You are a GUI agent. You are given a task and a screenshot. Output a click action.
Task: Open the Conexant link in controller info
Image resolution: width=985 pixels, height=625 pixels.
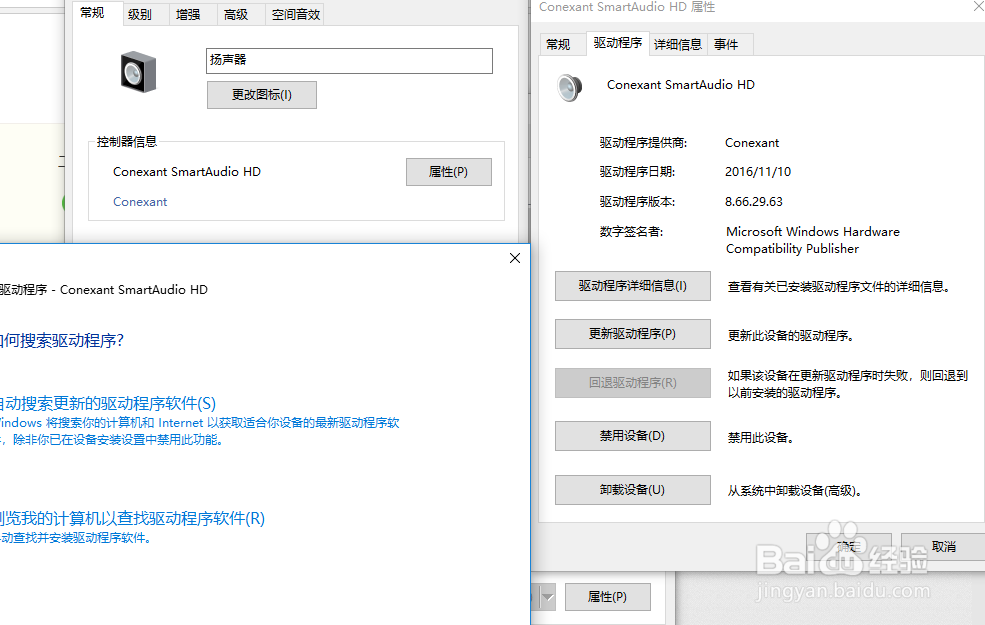coord(140,202)
